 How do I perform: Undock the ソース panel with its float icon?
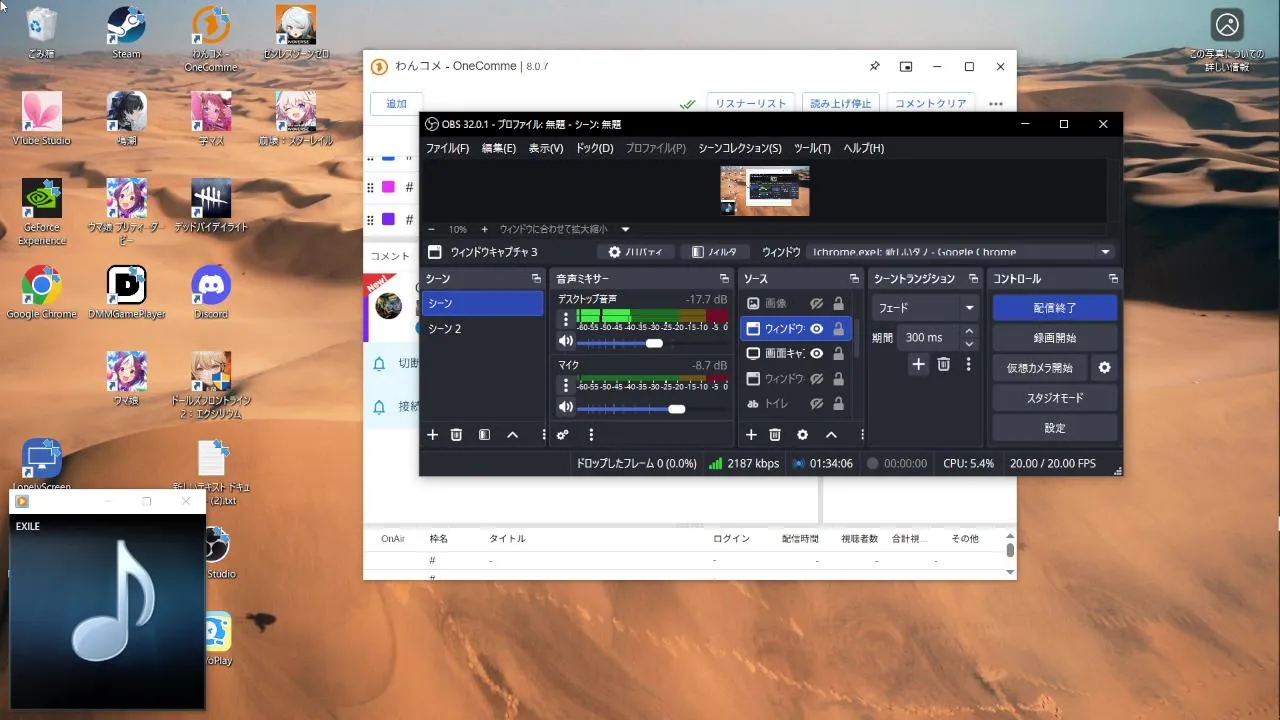854,279
